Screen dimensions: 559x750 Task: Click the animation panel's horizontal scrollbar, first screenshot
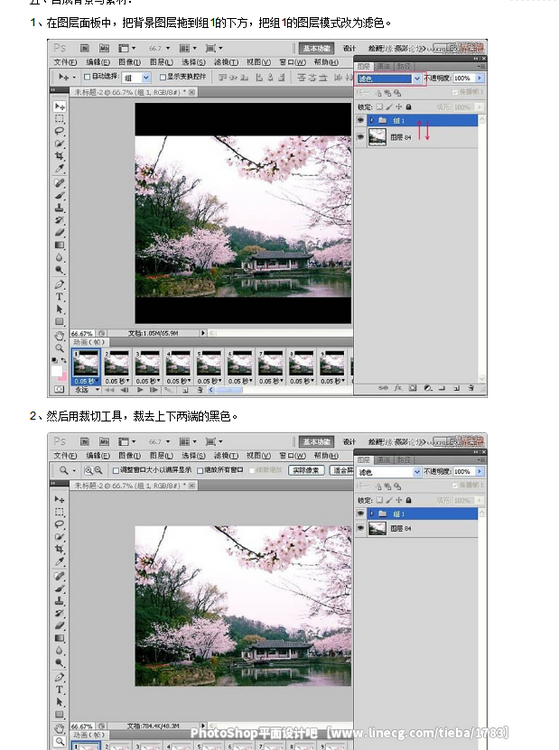[229, 390]
